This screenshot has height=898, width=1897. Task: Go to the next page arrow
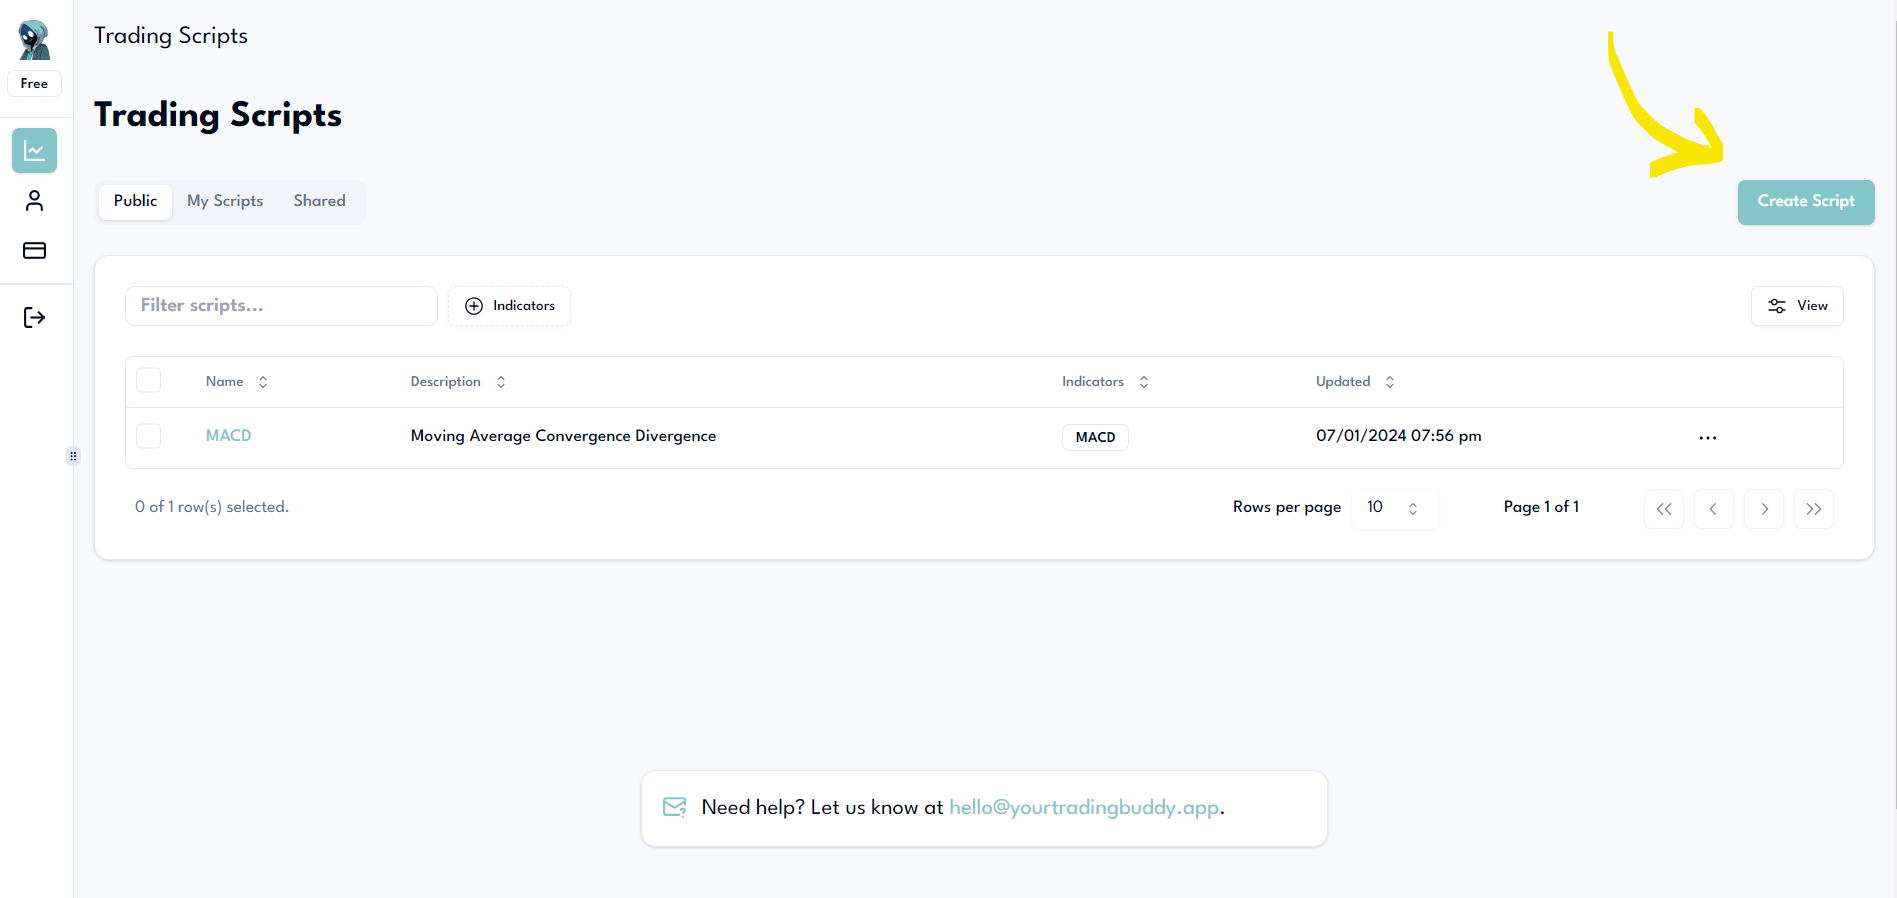click(x=1763, y=509)
